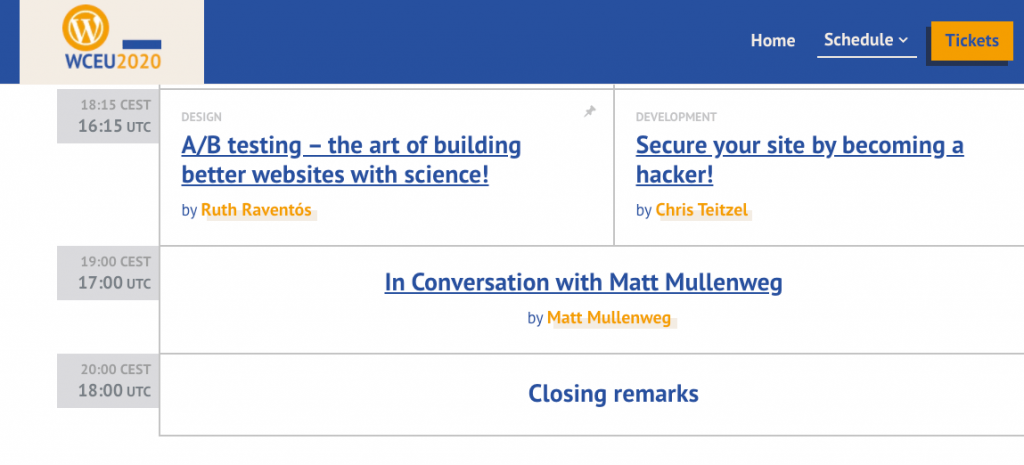This screenshot has width=1024, height=465.
Task: Go to the Home page
Action: click(773, 41)
